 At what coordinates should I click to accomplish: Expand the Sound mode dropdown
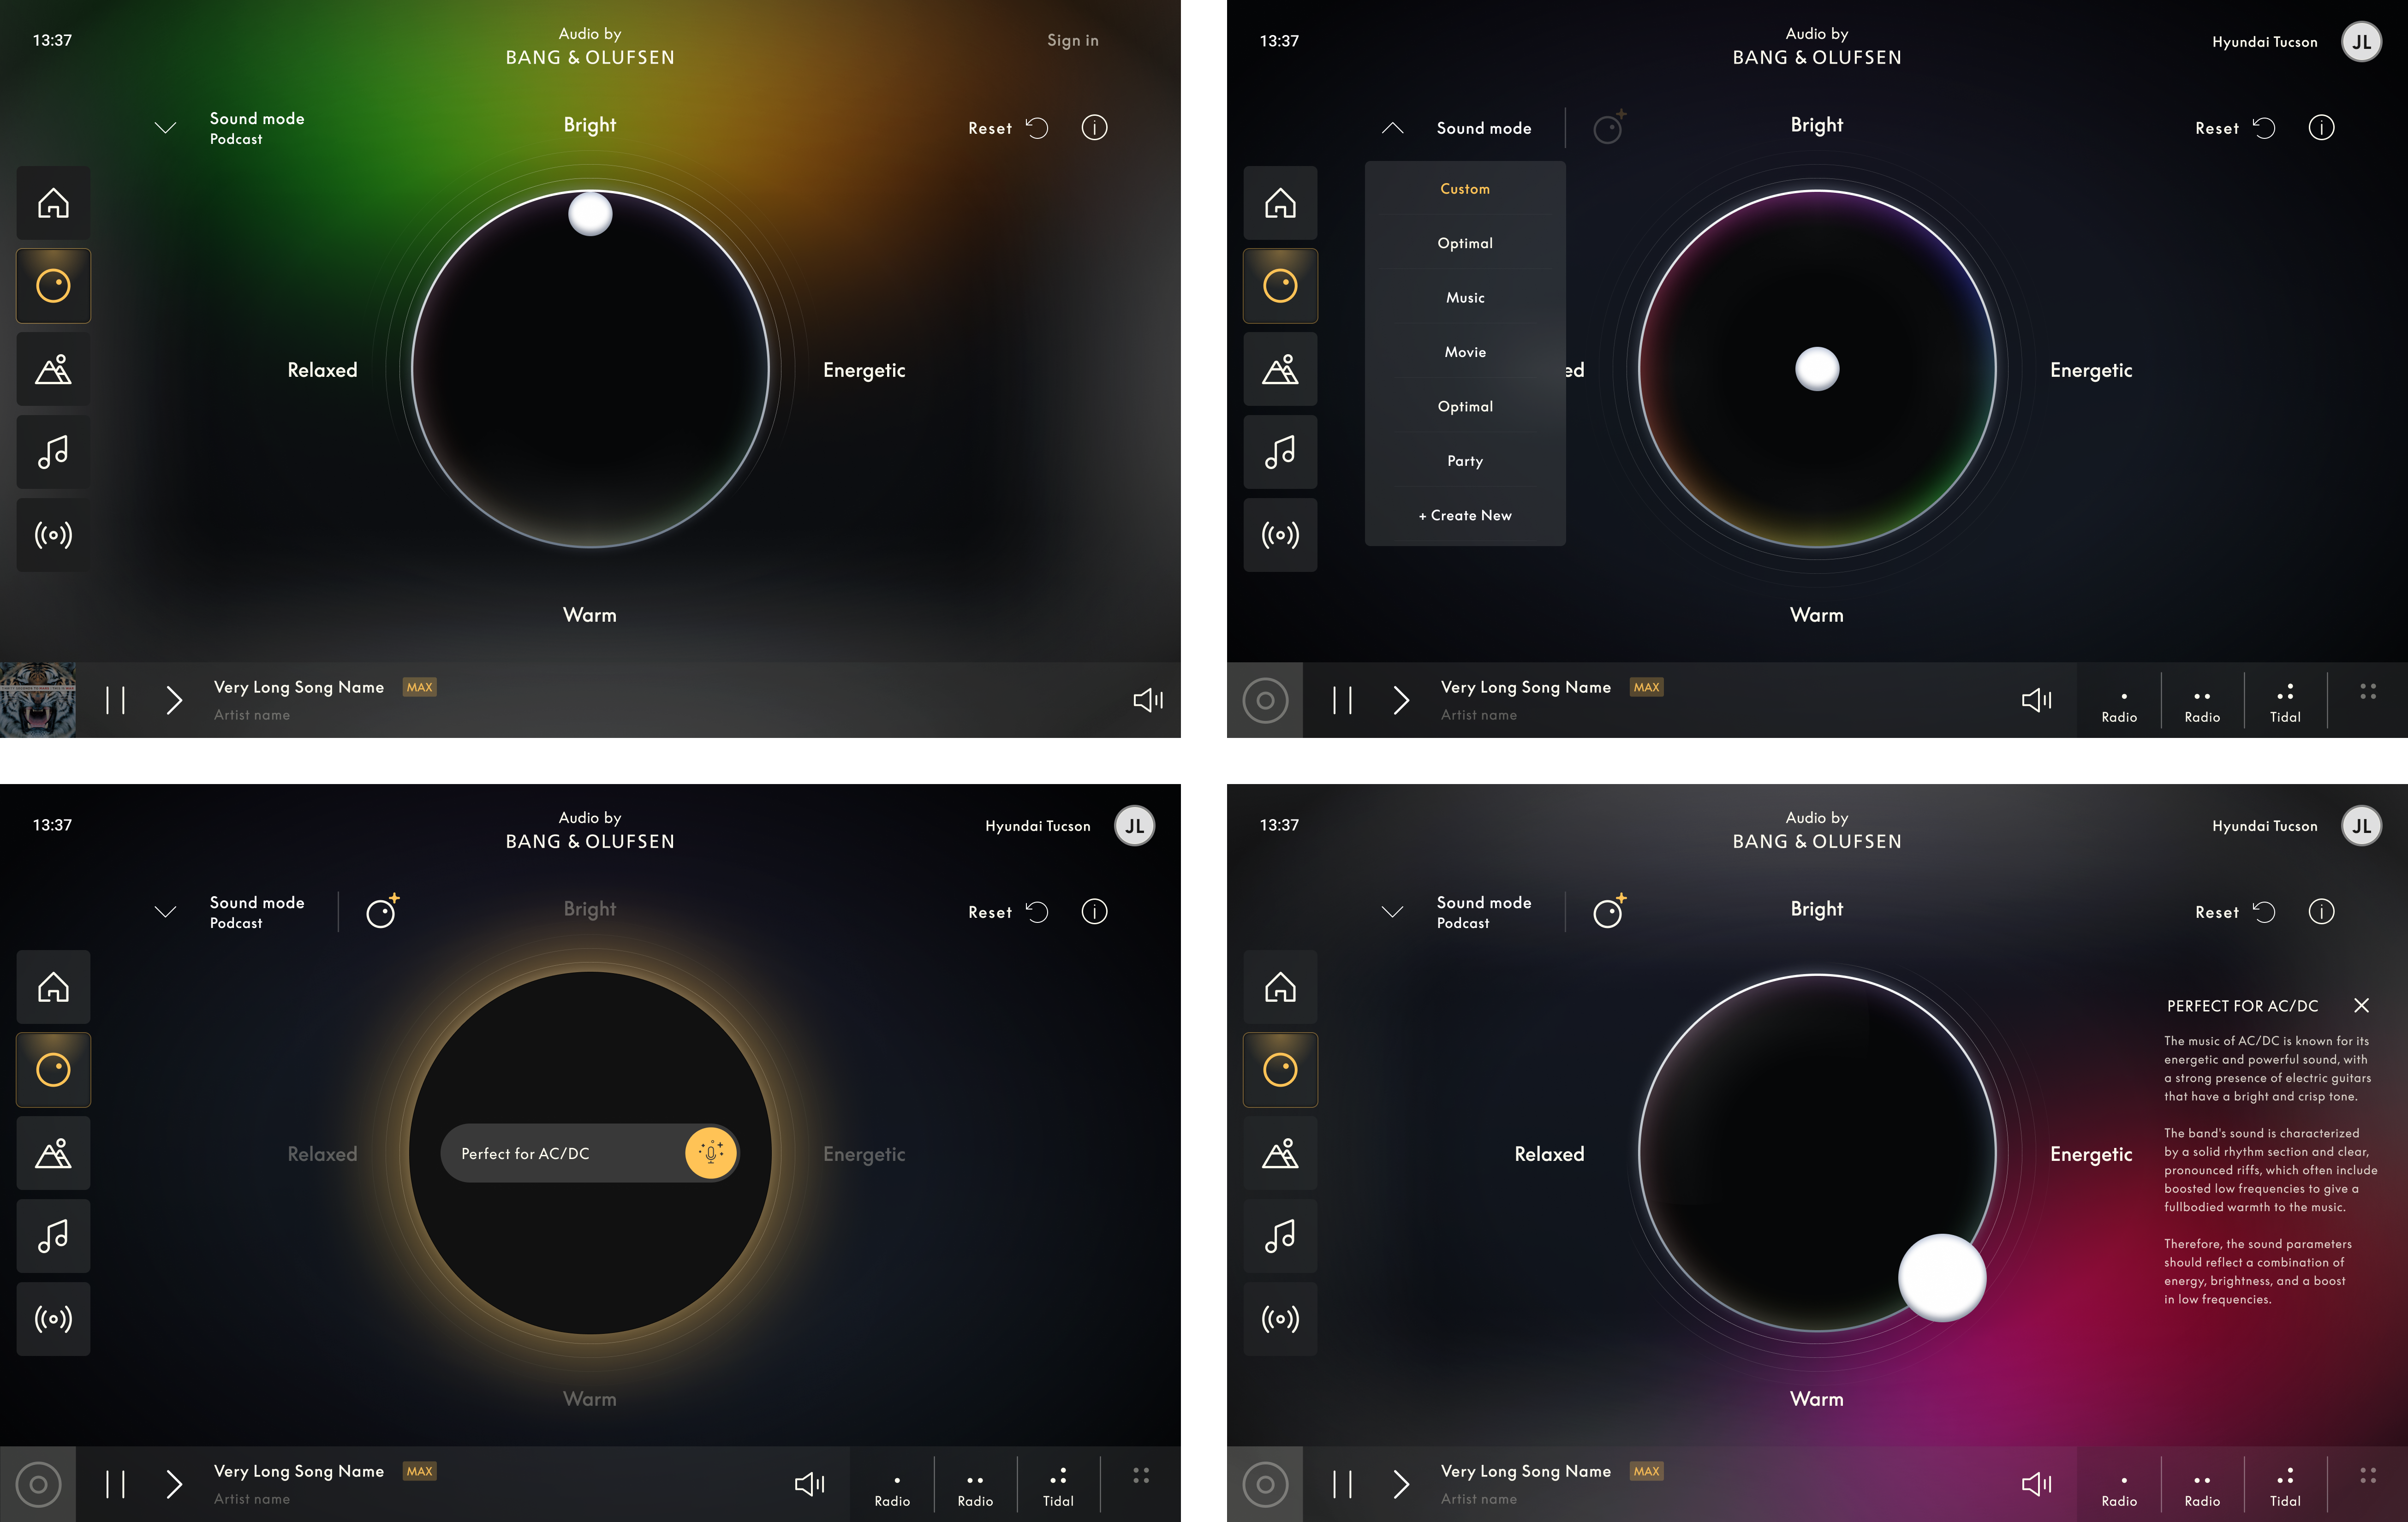166,128
